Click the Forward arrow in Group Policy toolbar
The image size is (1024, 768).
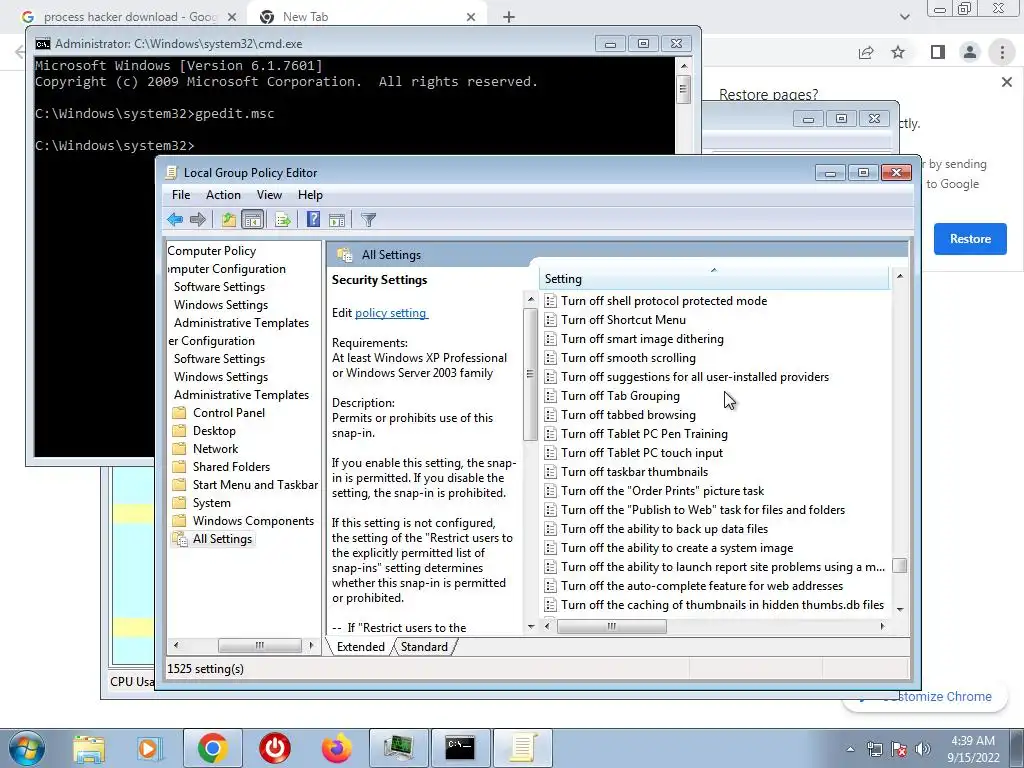pos(198,219)
